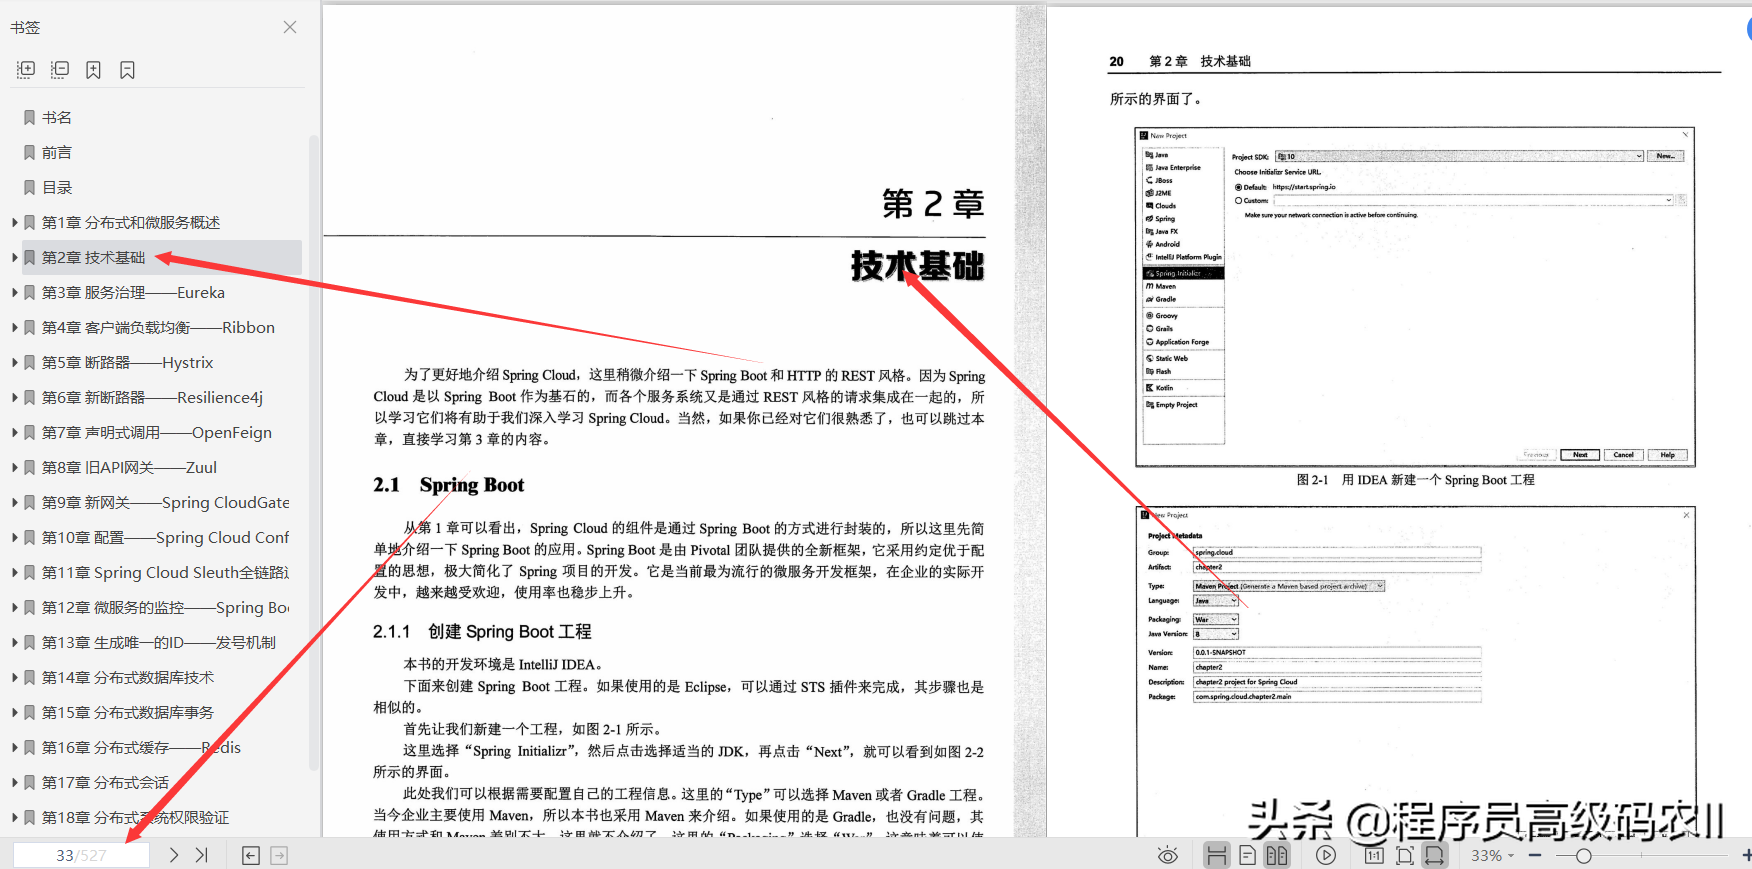1752x869 pixels.
Task: Click the chapter title "技术基础" on the page
Action: point(918,266)
